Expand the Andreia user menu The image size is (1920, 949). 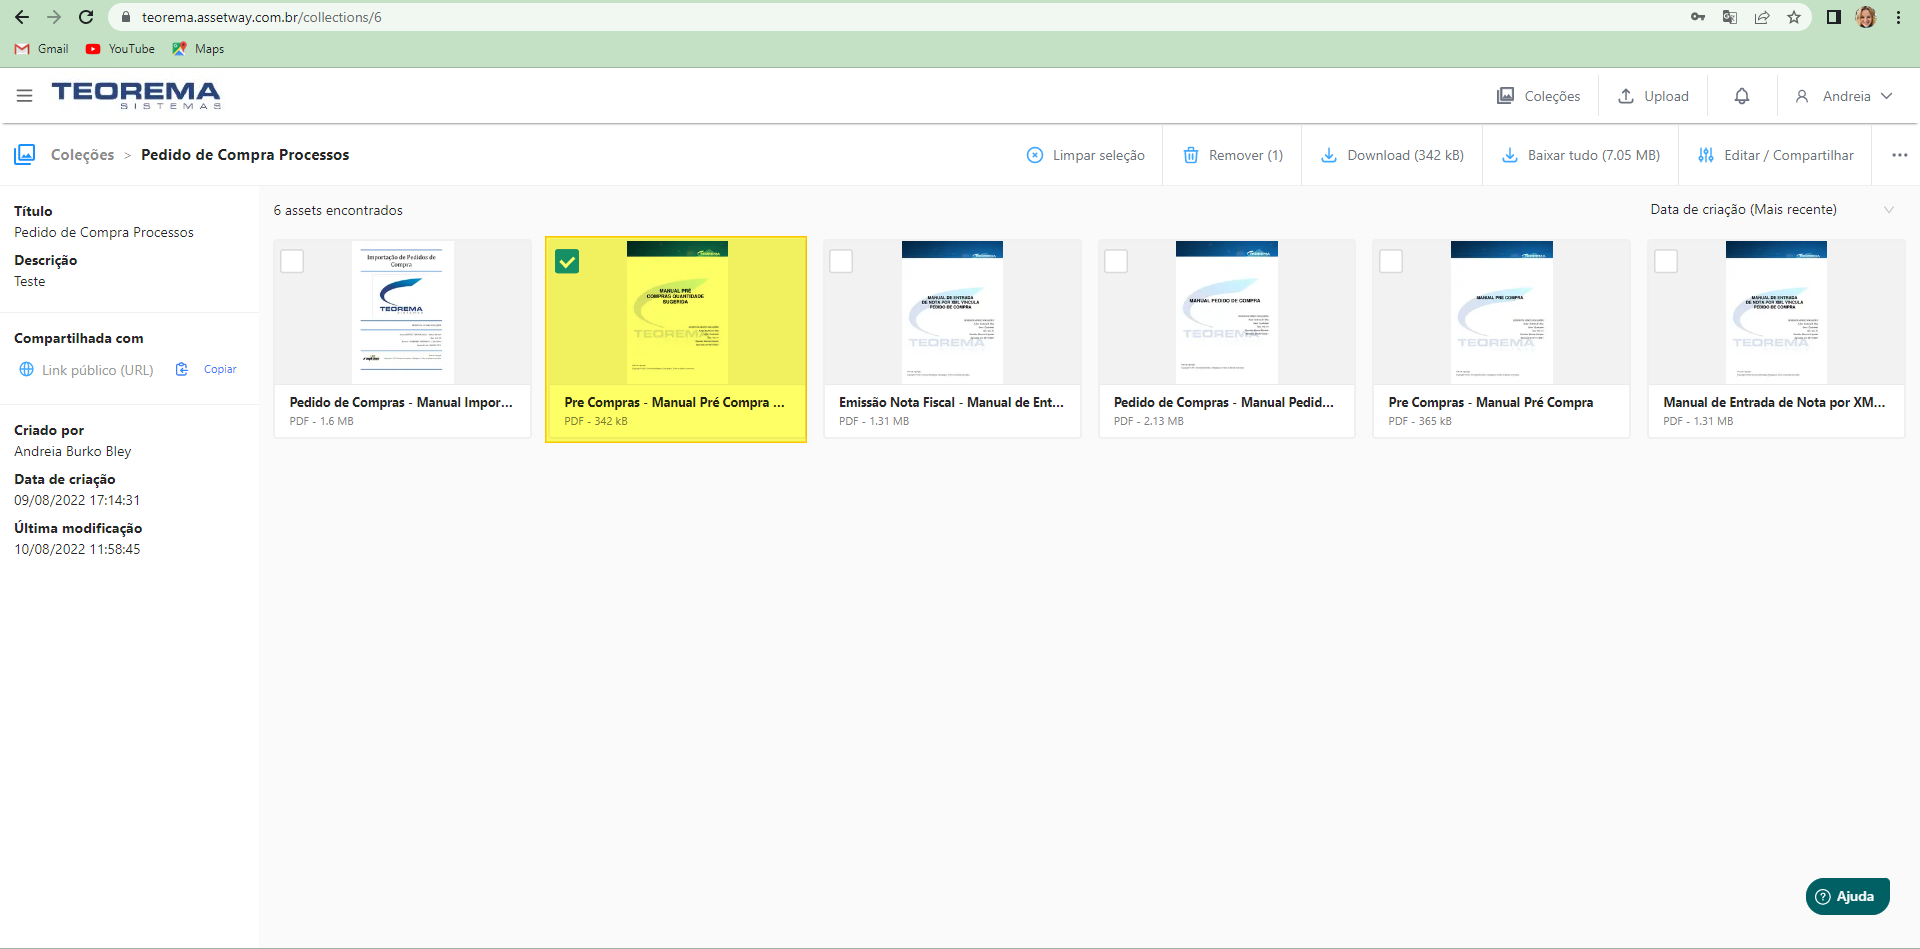click(x=1845, y=96)
